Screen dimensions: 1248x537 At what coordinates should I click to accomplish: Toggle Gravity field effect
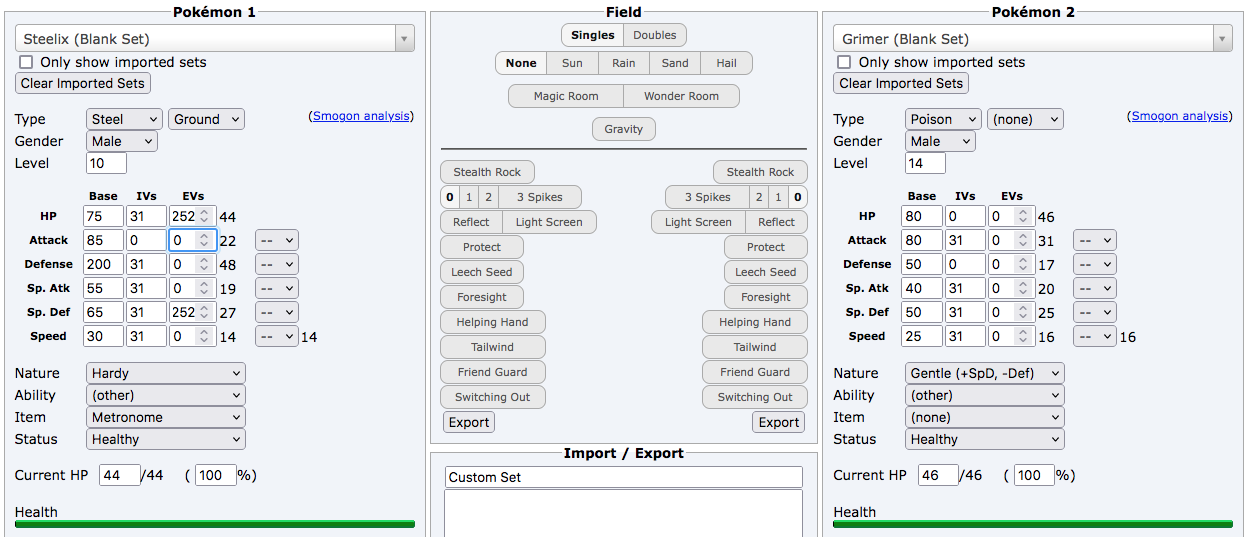pos(624,129)
